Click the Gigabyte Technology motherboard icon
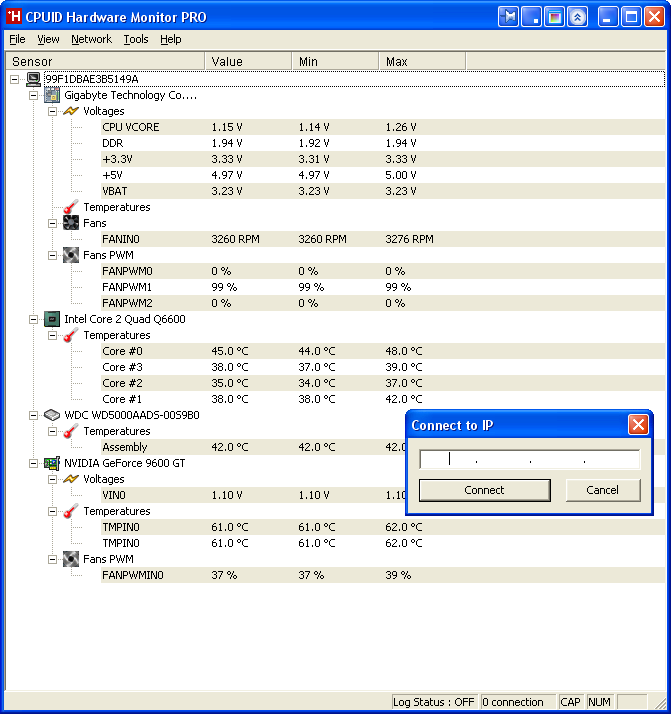 click(x=52, y=95)
